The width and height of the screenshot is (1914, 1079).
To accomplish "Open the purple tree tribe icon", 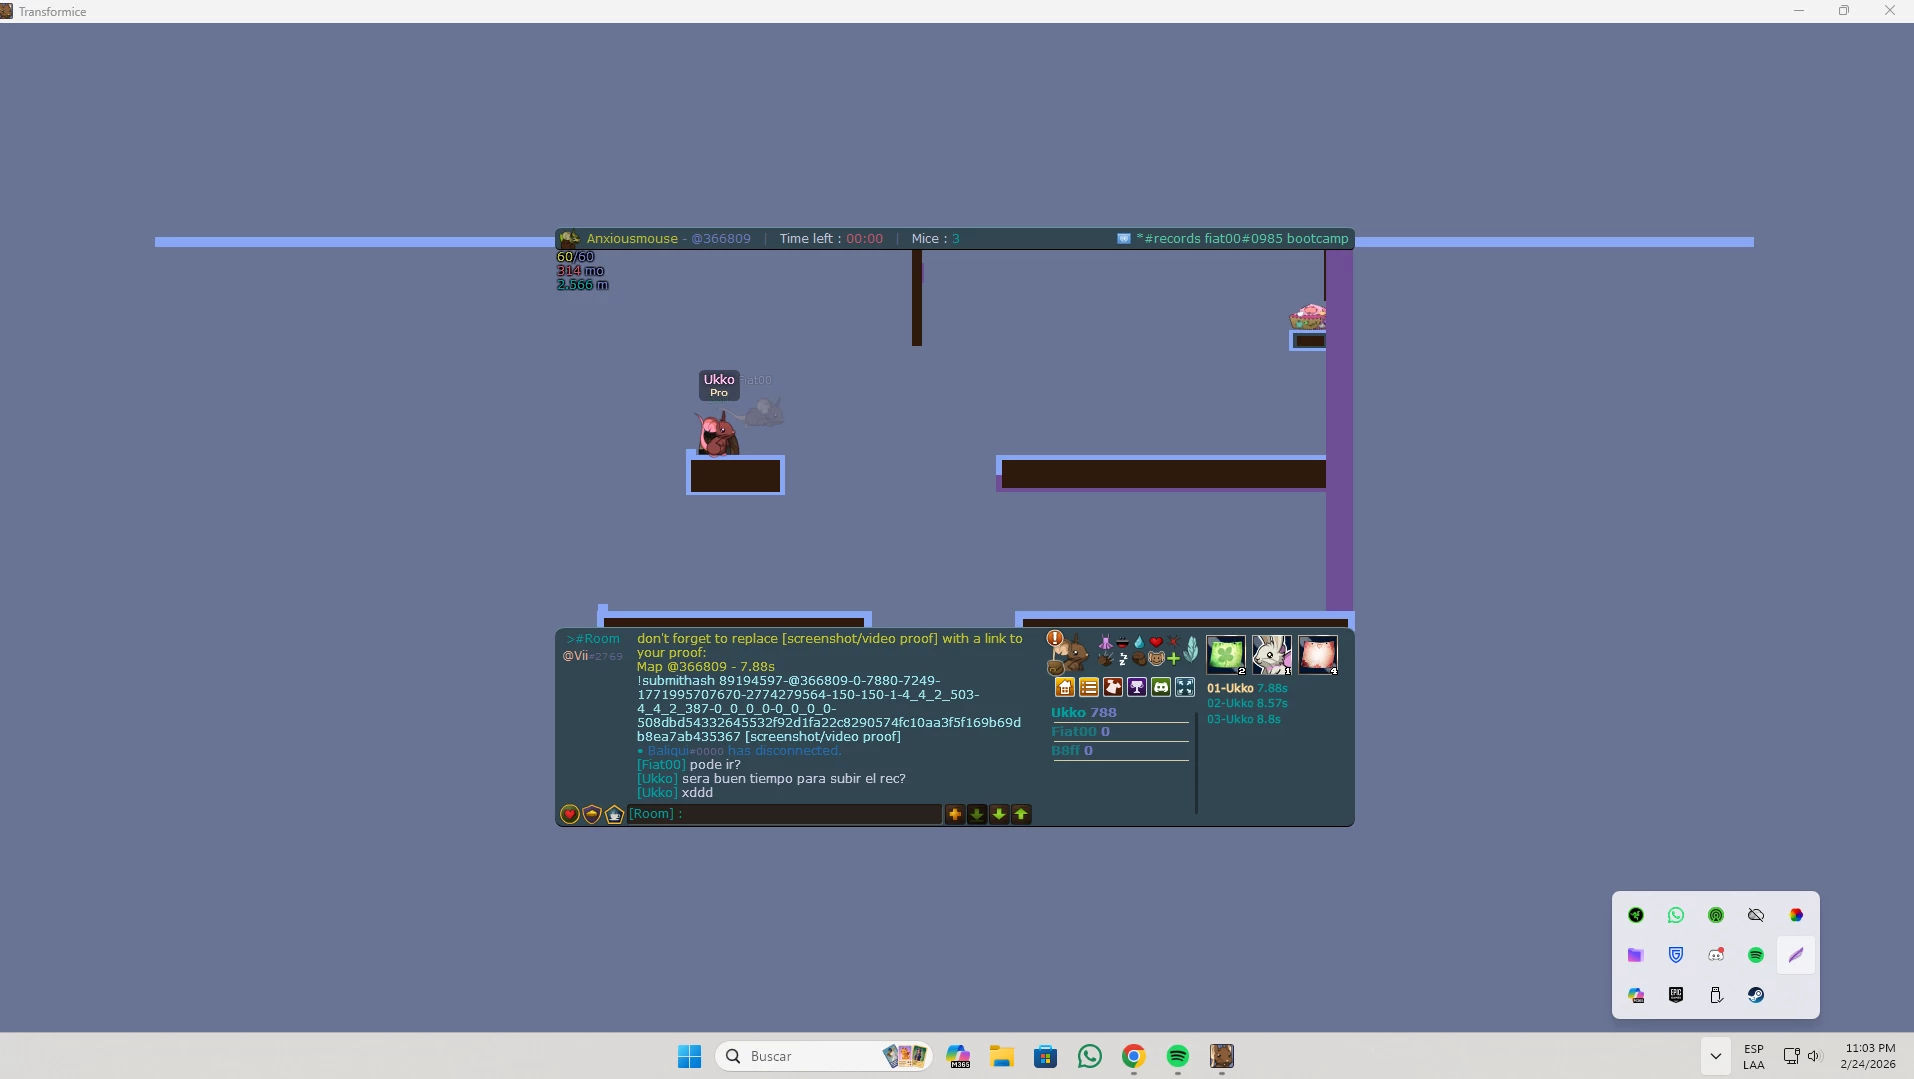I will tap(1137, 687).
